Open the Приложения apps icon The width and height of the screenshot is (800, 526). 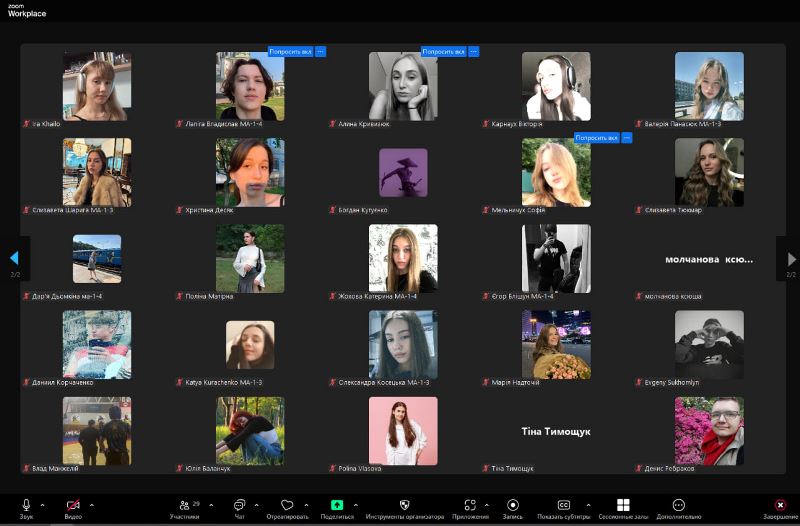click(470, 505)
